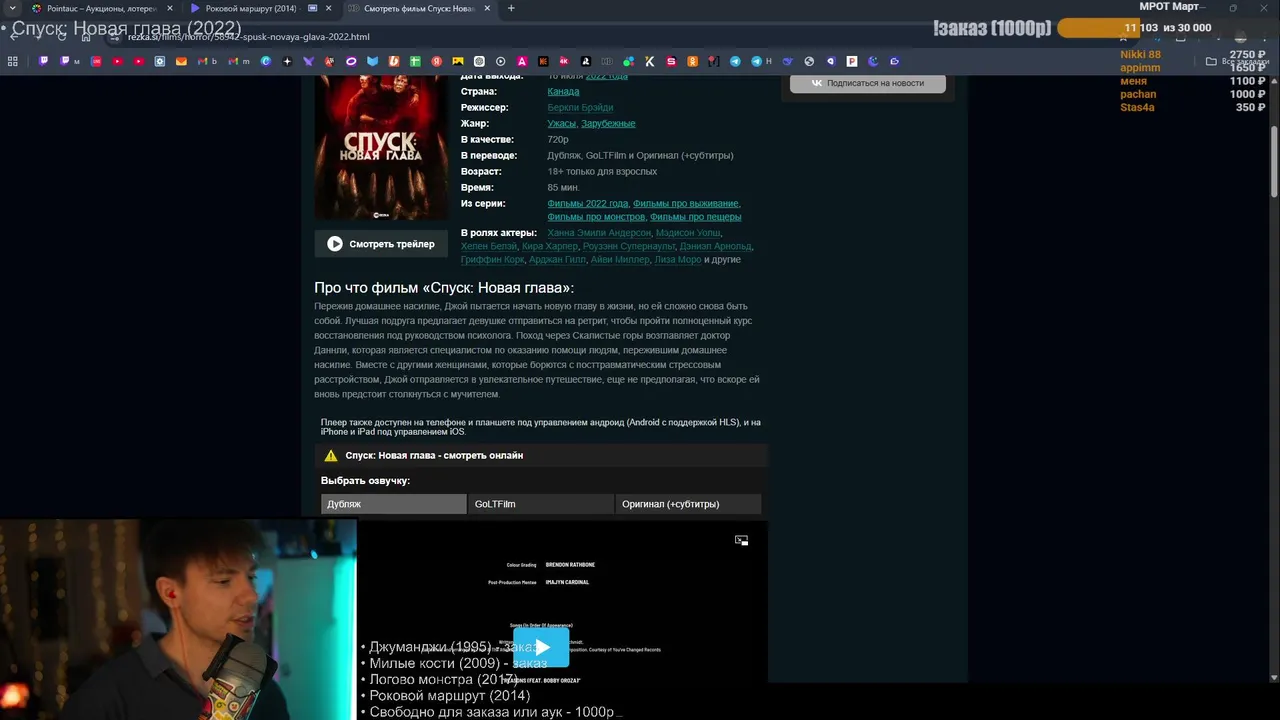Open the tab search dropdown arrow
This screenshot has height=720, width=1280.
11,8
